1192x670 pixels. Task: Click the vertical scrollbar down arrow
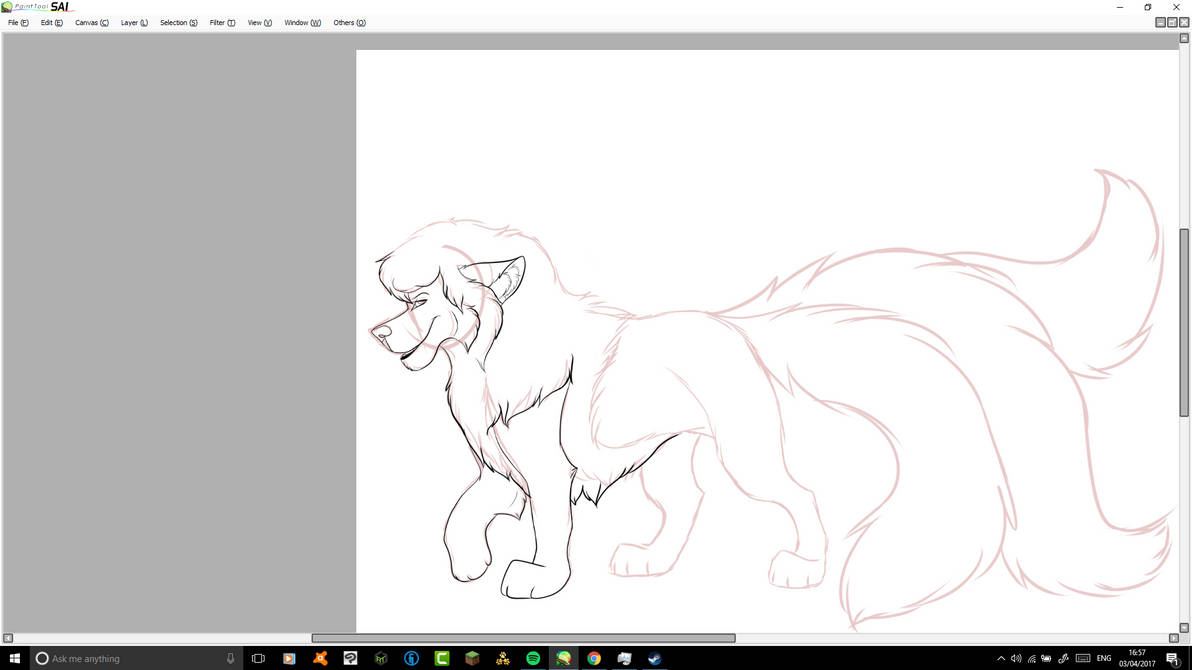tap(1184, 628)
